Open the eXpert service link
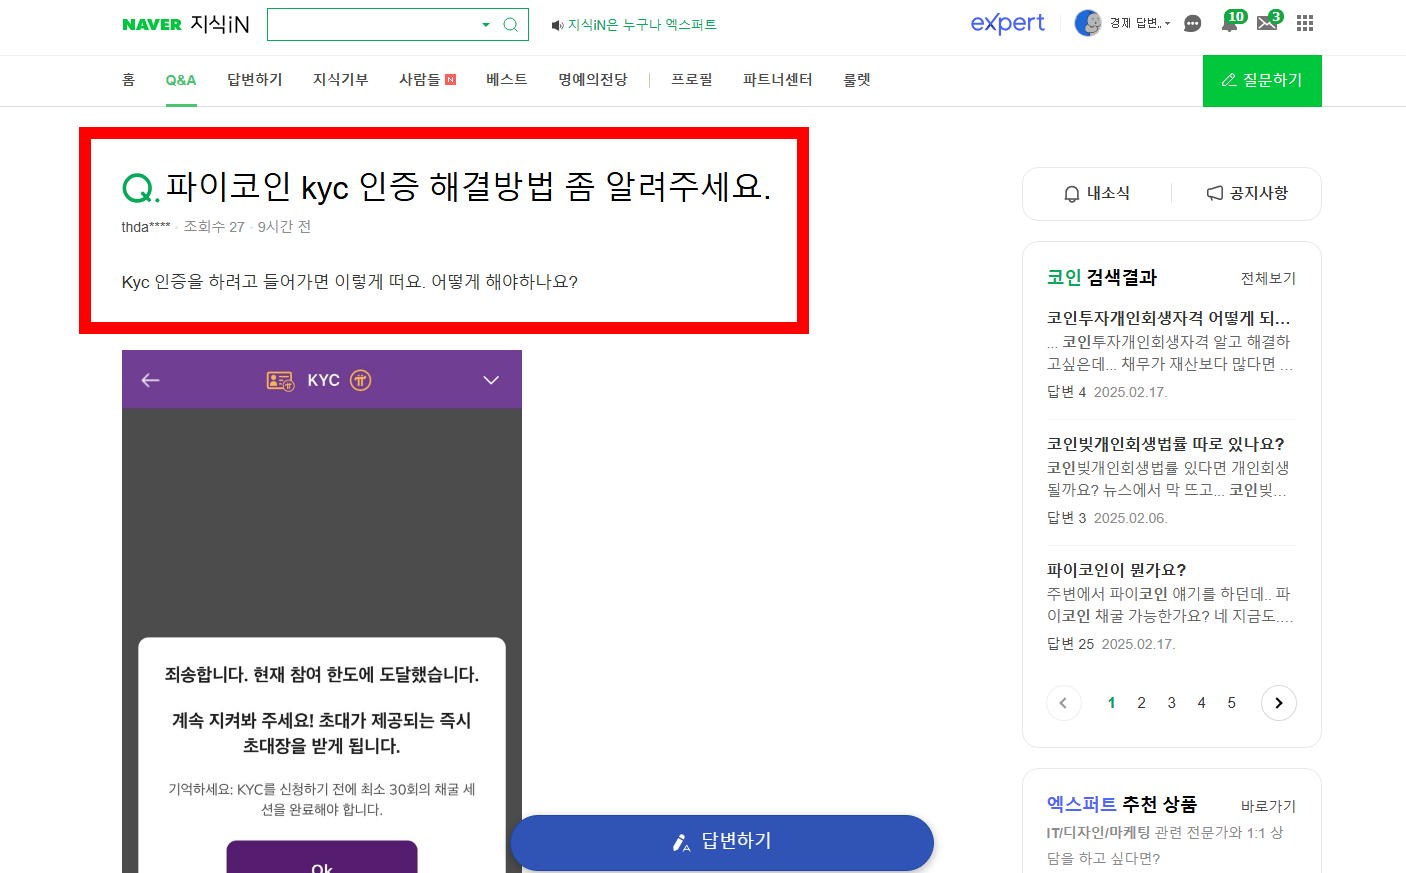 pyautogui.click(x=1007, y=23)
